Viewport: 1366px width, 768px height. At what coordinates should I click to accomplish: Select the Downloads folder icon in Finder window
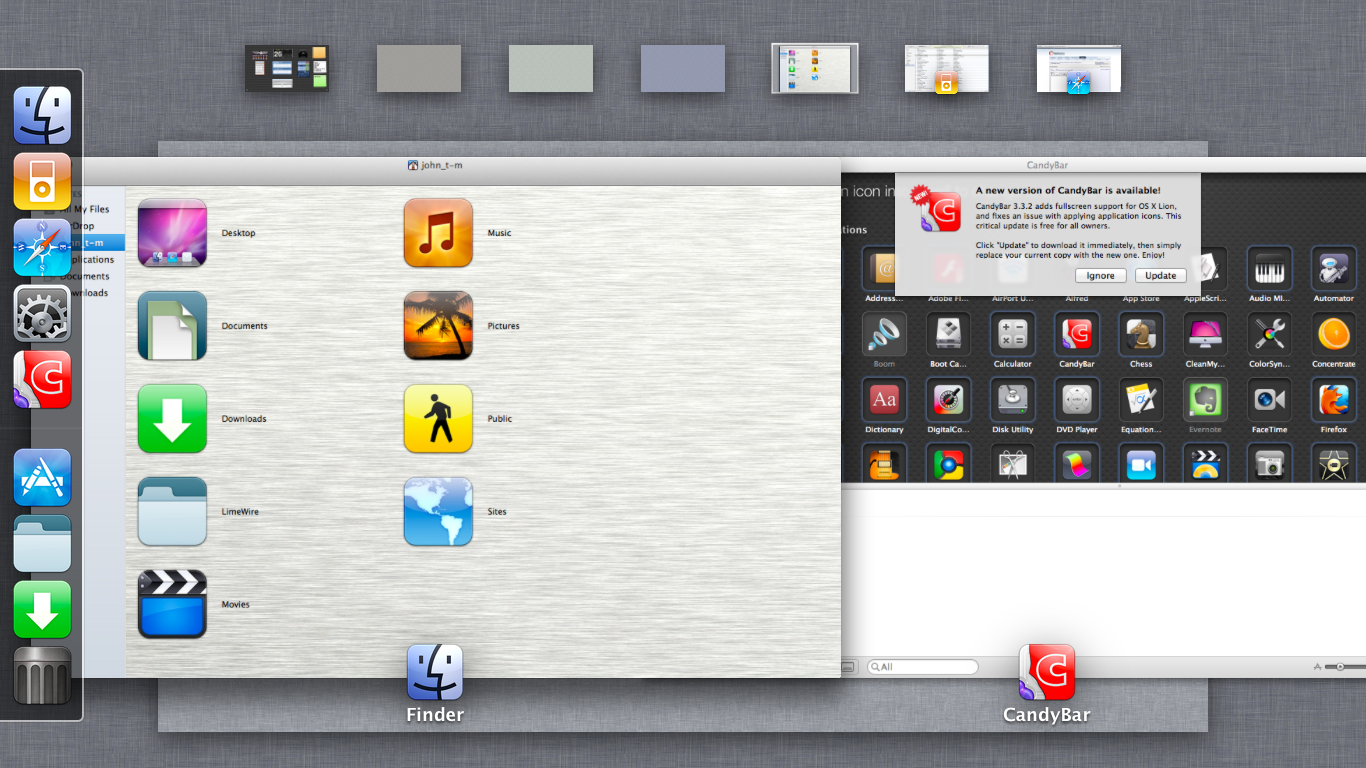172,419
